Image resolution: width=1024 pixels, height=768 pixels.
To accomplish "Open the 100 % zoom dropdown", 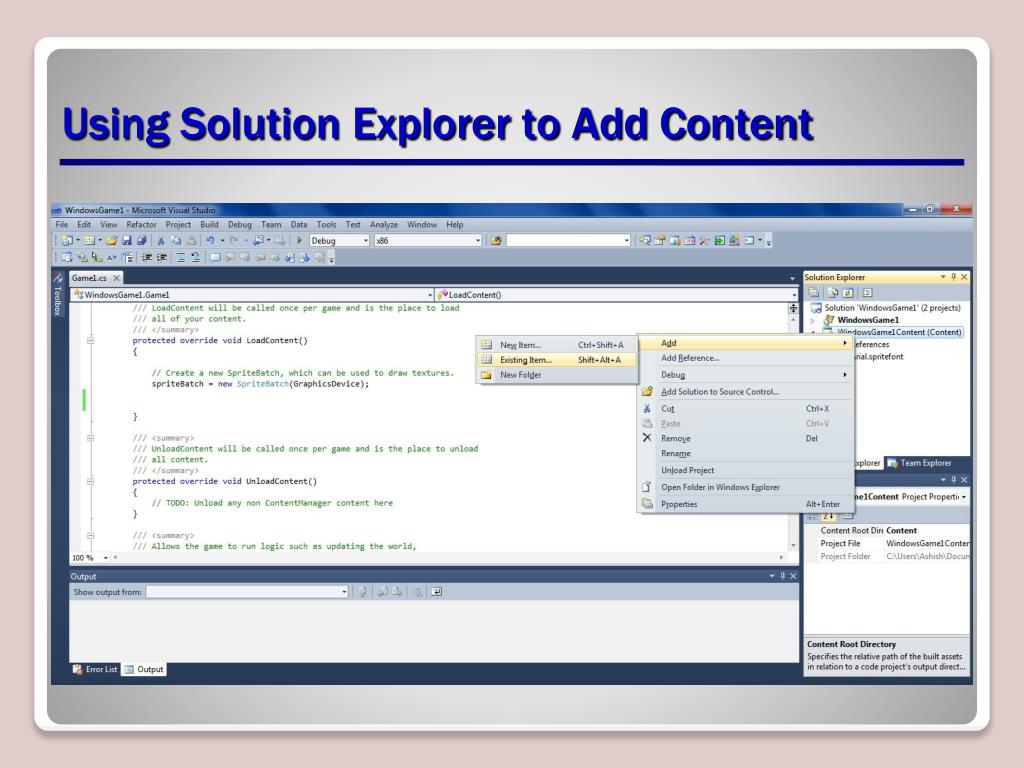I will pos(106,558).
